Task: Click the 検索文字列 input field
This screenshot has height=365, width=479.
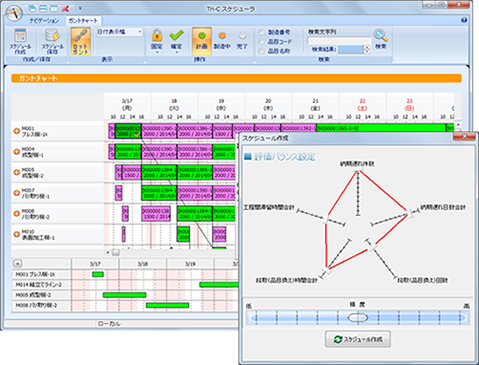Action: tap(339, 40)
